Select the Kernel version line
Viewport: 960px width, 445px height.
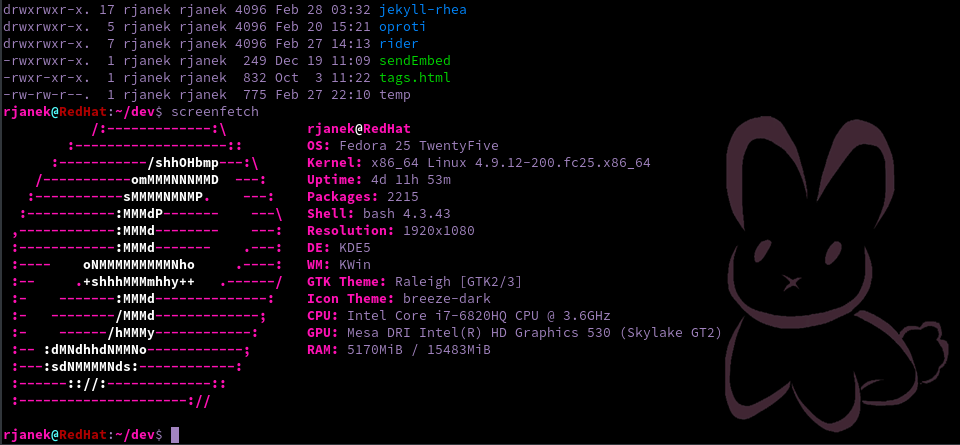[479, 163]
